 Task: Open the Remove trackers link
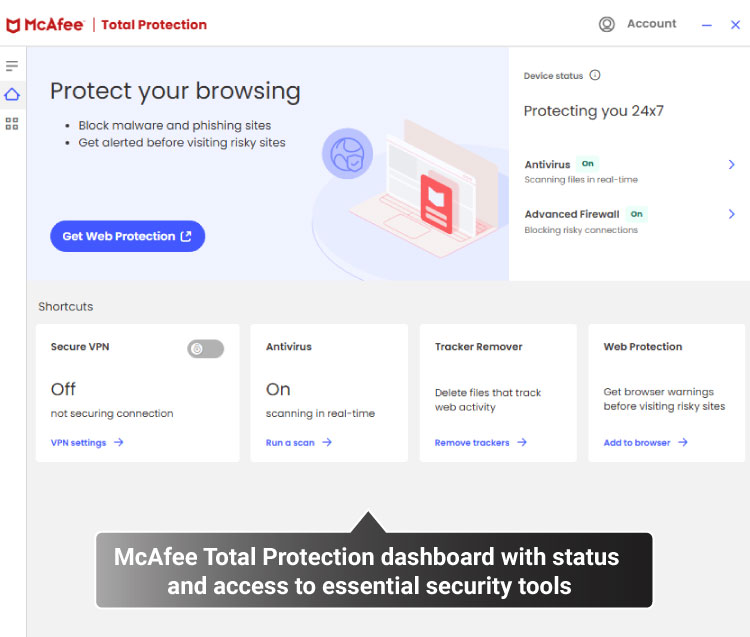[x=472, y=442]
